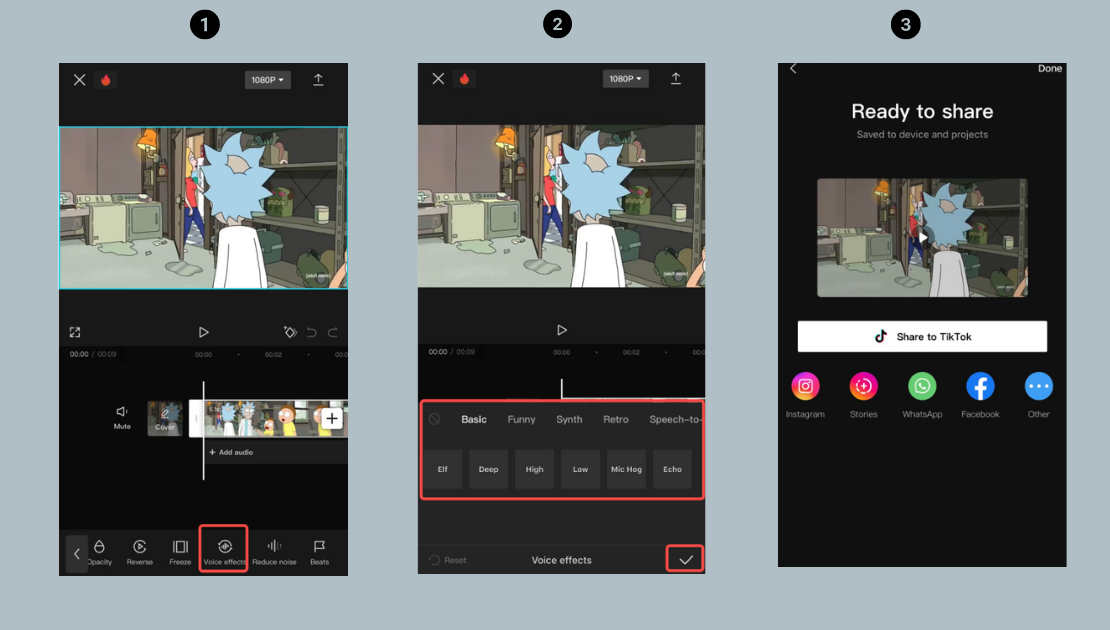
Task: Tap the flame icon in screen 1
Action: click(105, 80)
